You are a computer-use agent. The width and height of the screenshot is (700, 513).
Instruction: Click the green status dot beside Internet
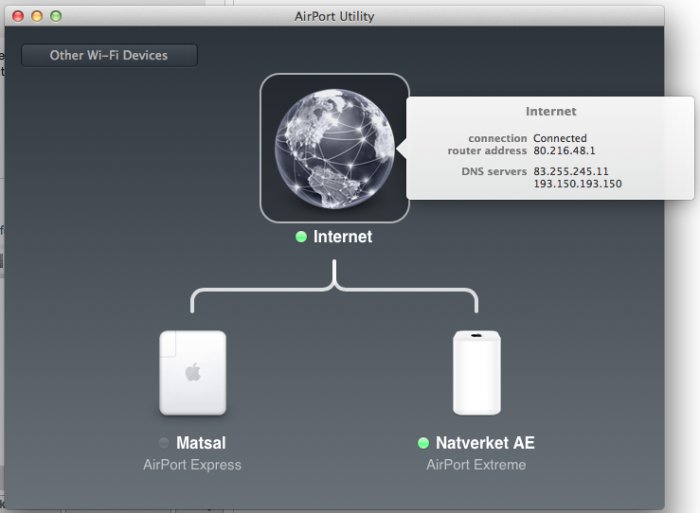301,237
